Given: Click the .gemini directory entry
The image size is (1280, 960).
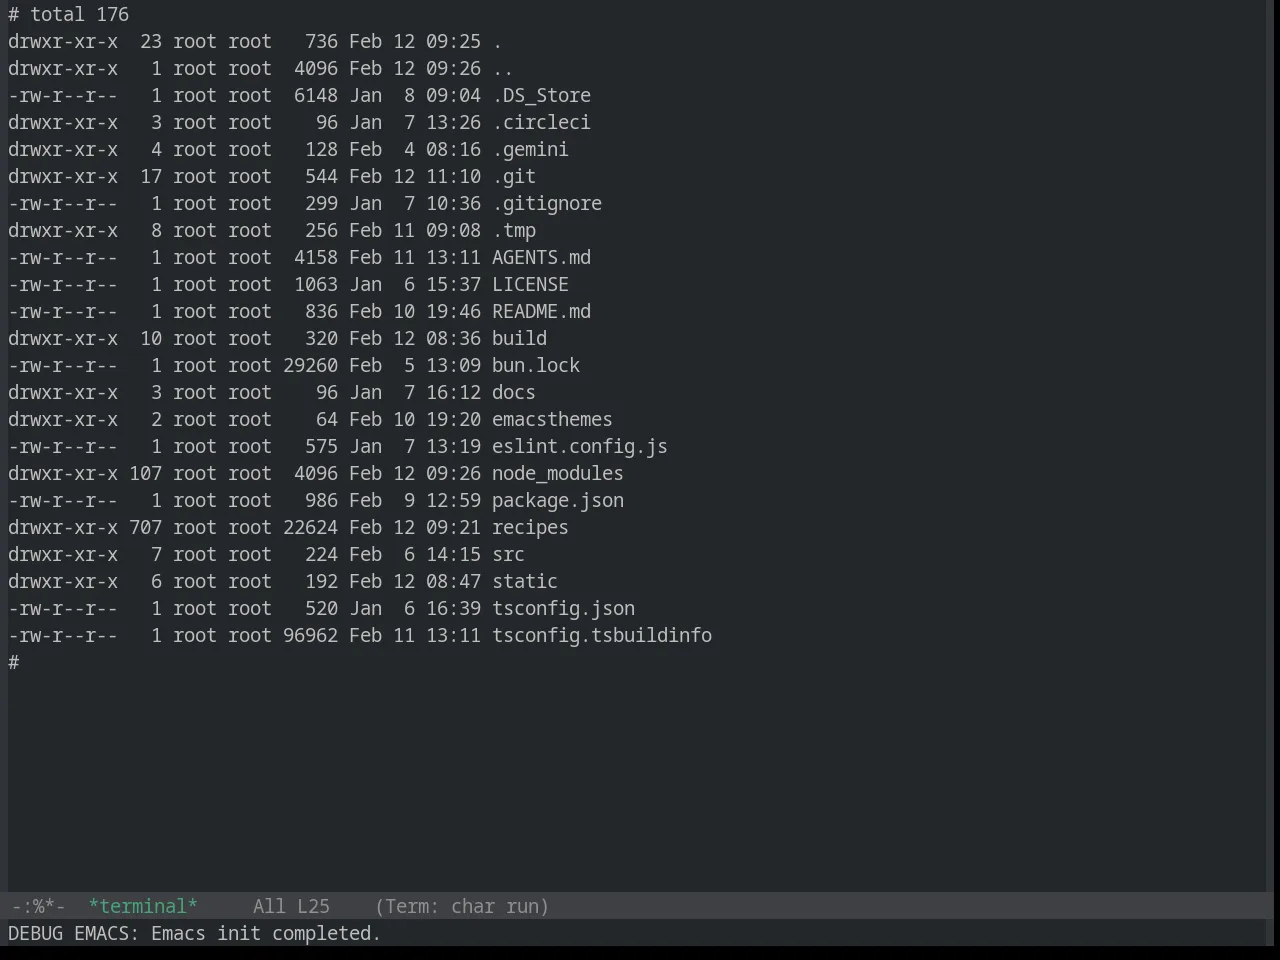Looking at the screenshot, I should (530, 149).
